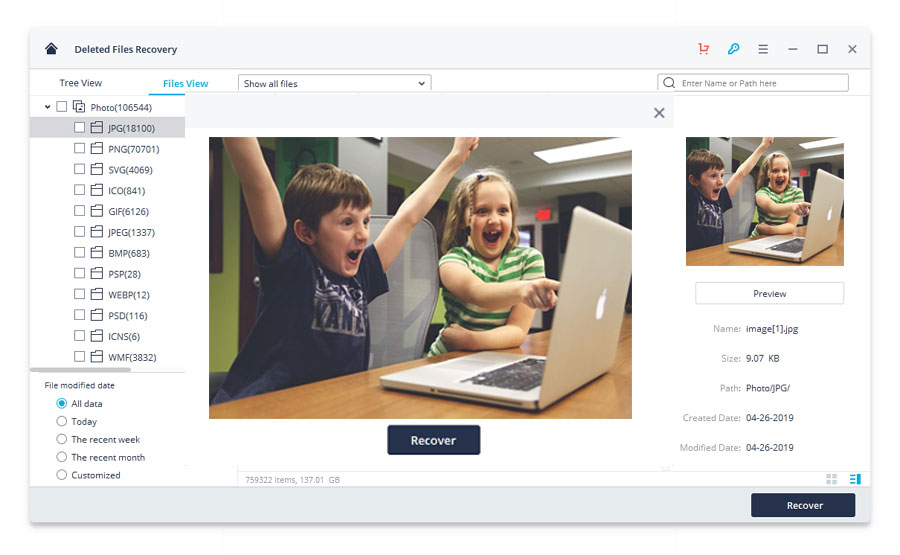Check the PNG(70701) checkbox

[x=79, y=148]
